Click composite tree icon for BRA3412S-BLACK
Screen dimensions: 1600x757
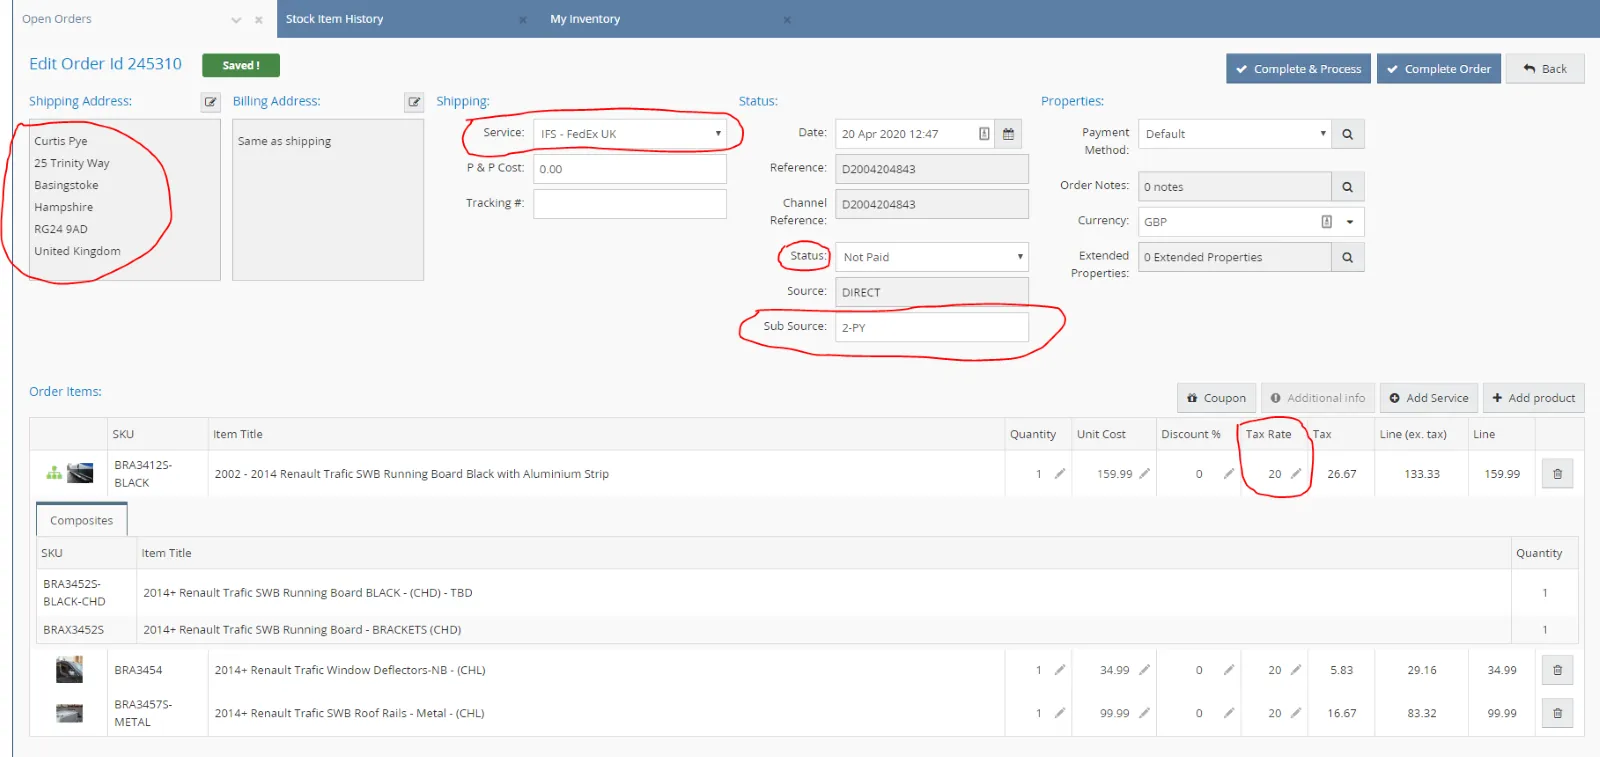[54, 473]
